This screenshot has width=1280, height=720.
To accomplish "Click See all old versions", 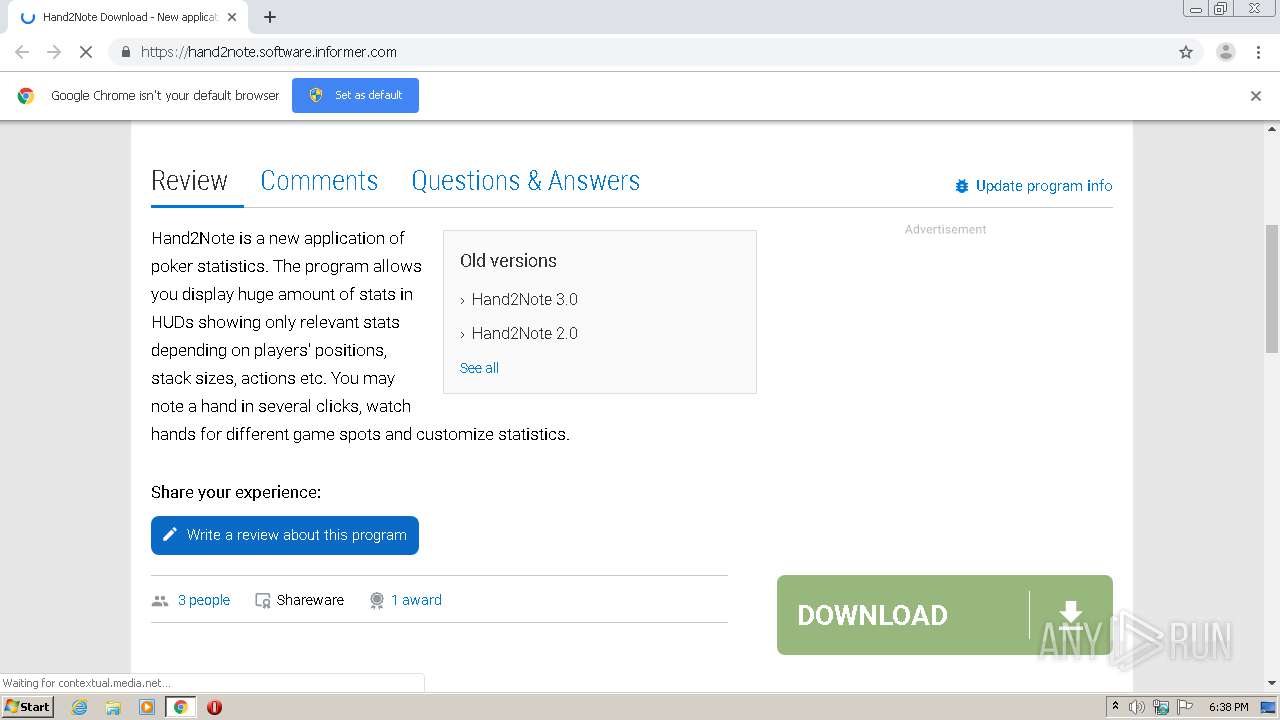I will click(x=479, y=368).
